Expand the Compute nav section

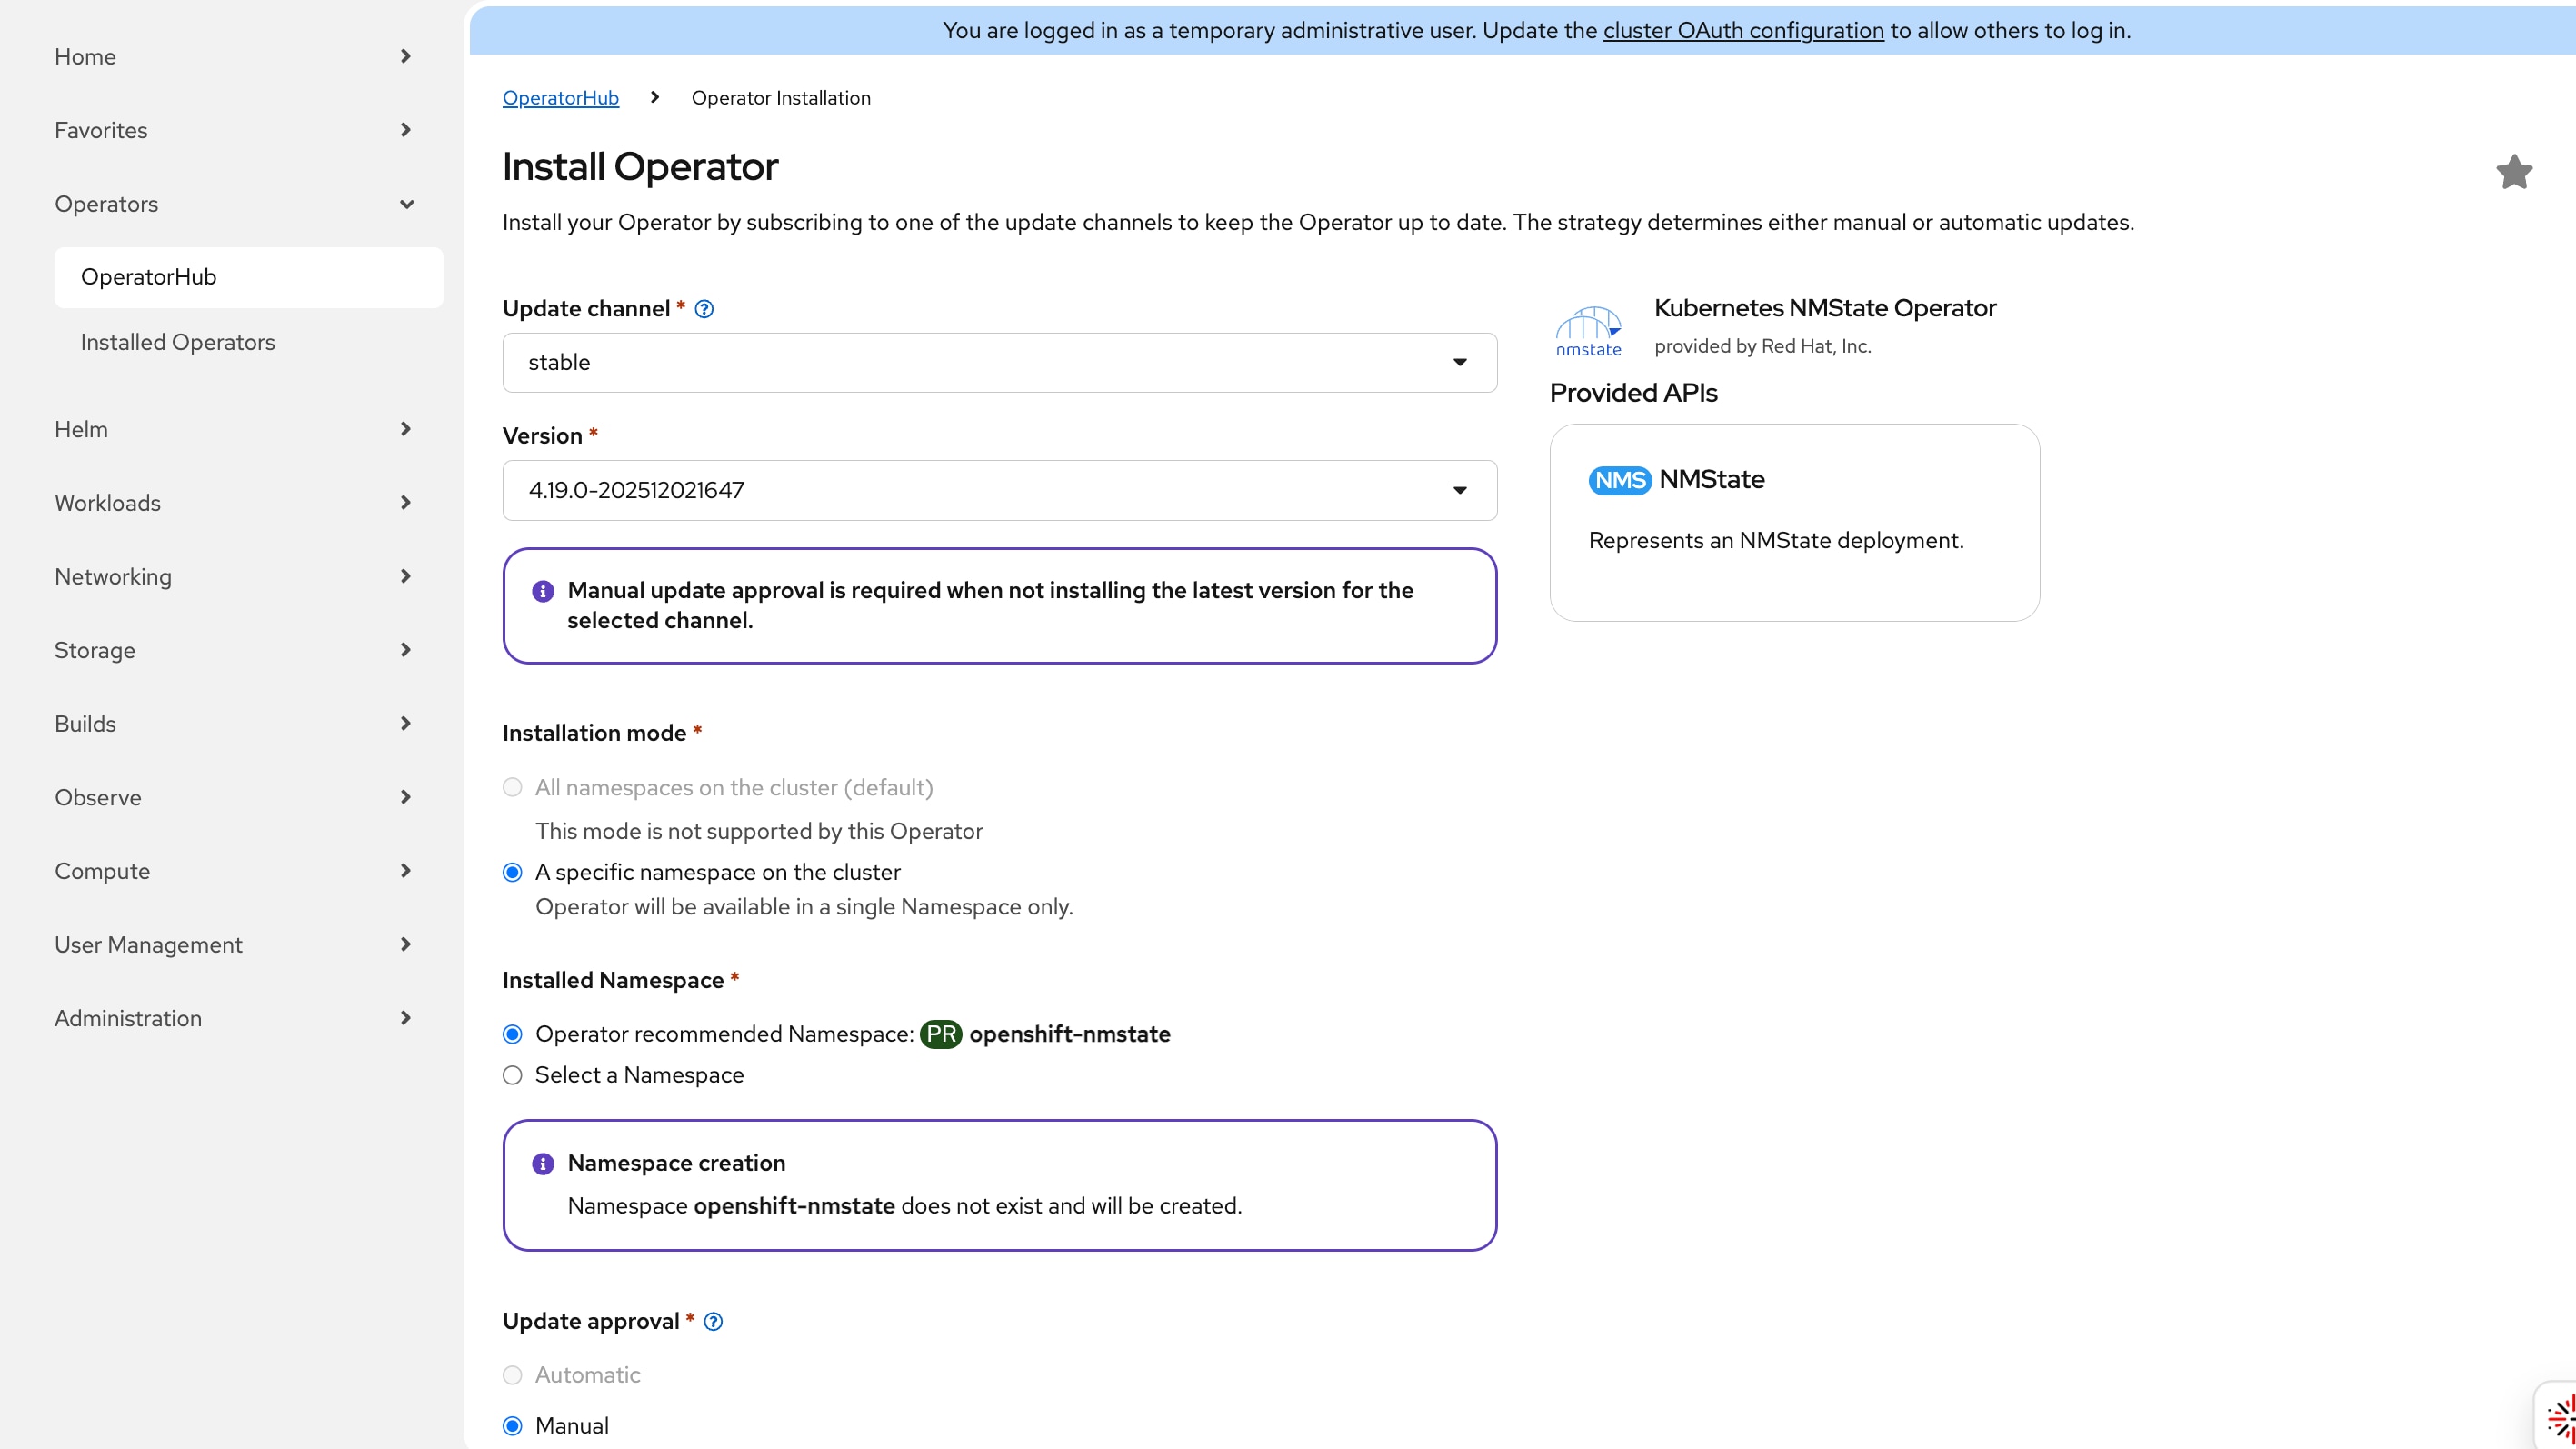(x=232, y=871)
